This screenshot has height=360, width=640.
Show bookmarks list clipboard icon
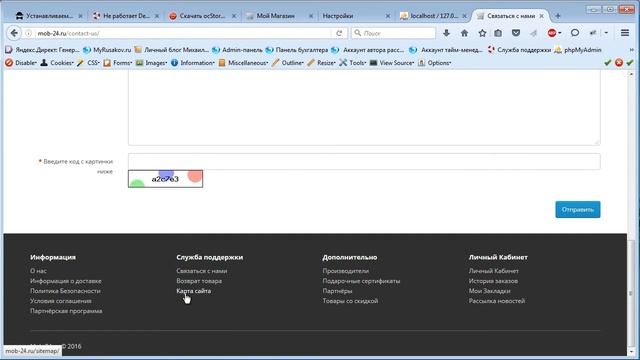pos(498,33)
